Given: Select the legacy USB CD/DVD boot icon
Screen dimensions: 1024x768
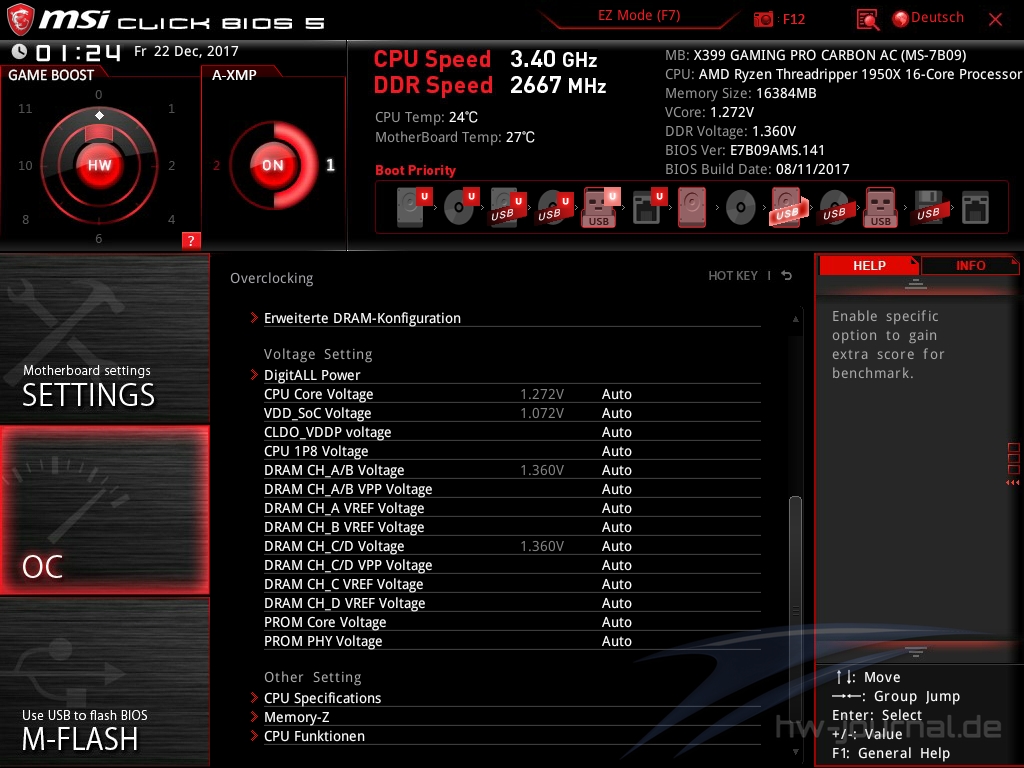Looking at the screenshot, I should [834, 207].
